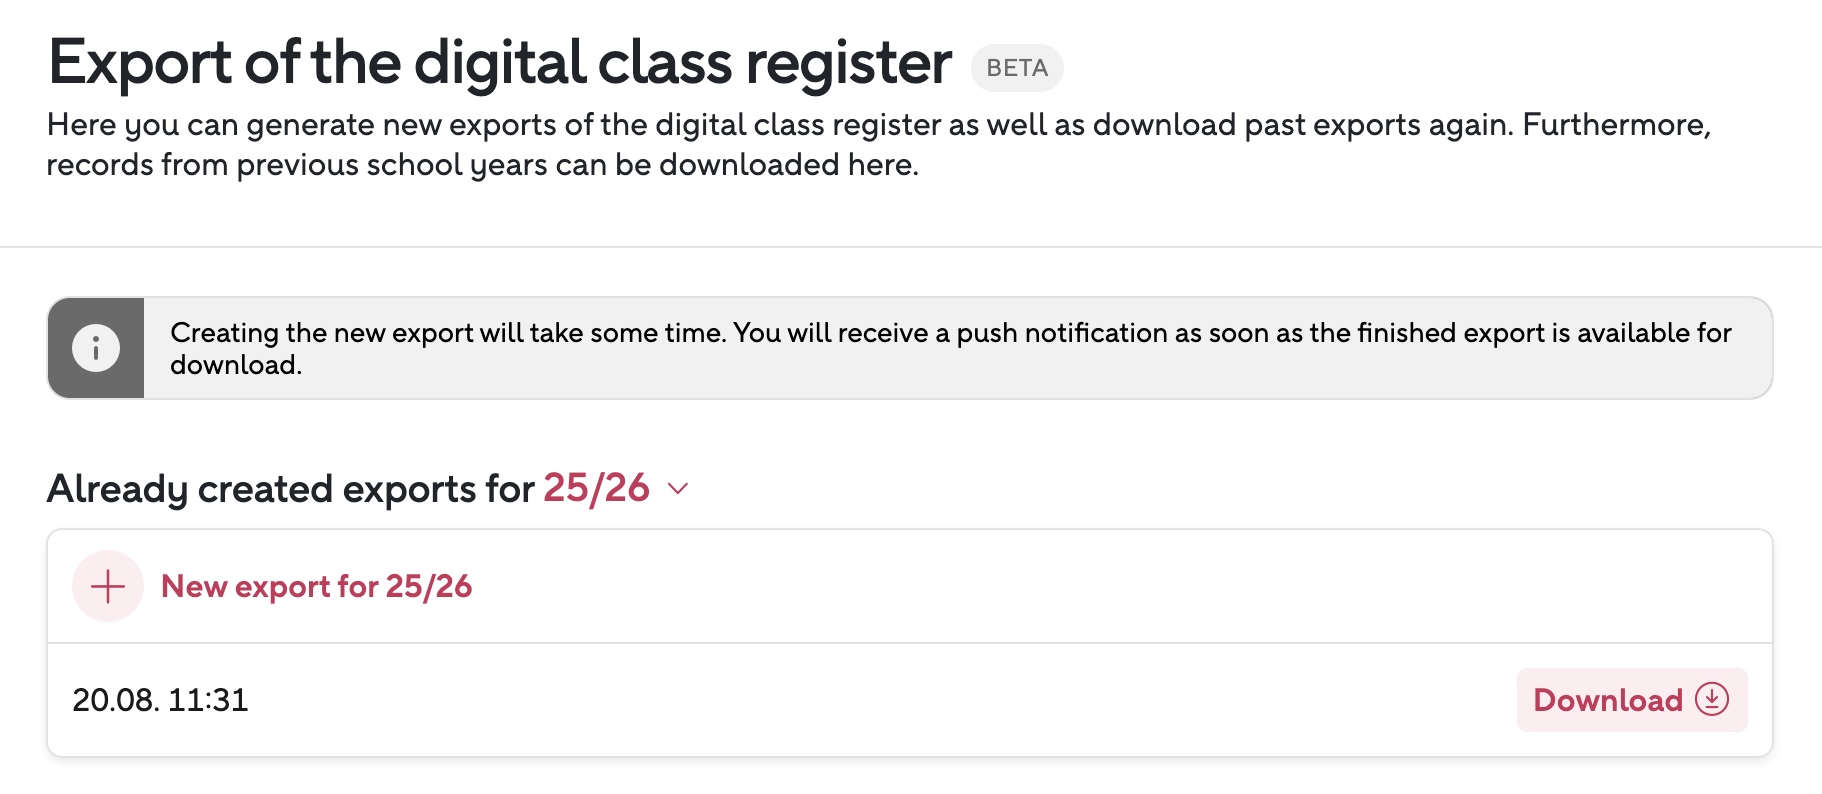The height and width of the screenshot is (794, 1822).
Task: Click the word Furthermore in the description
Action: pyautogui.click(x=1616, y=125)
